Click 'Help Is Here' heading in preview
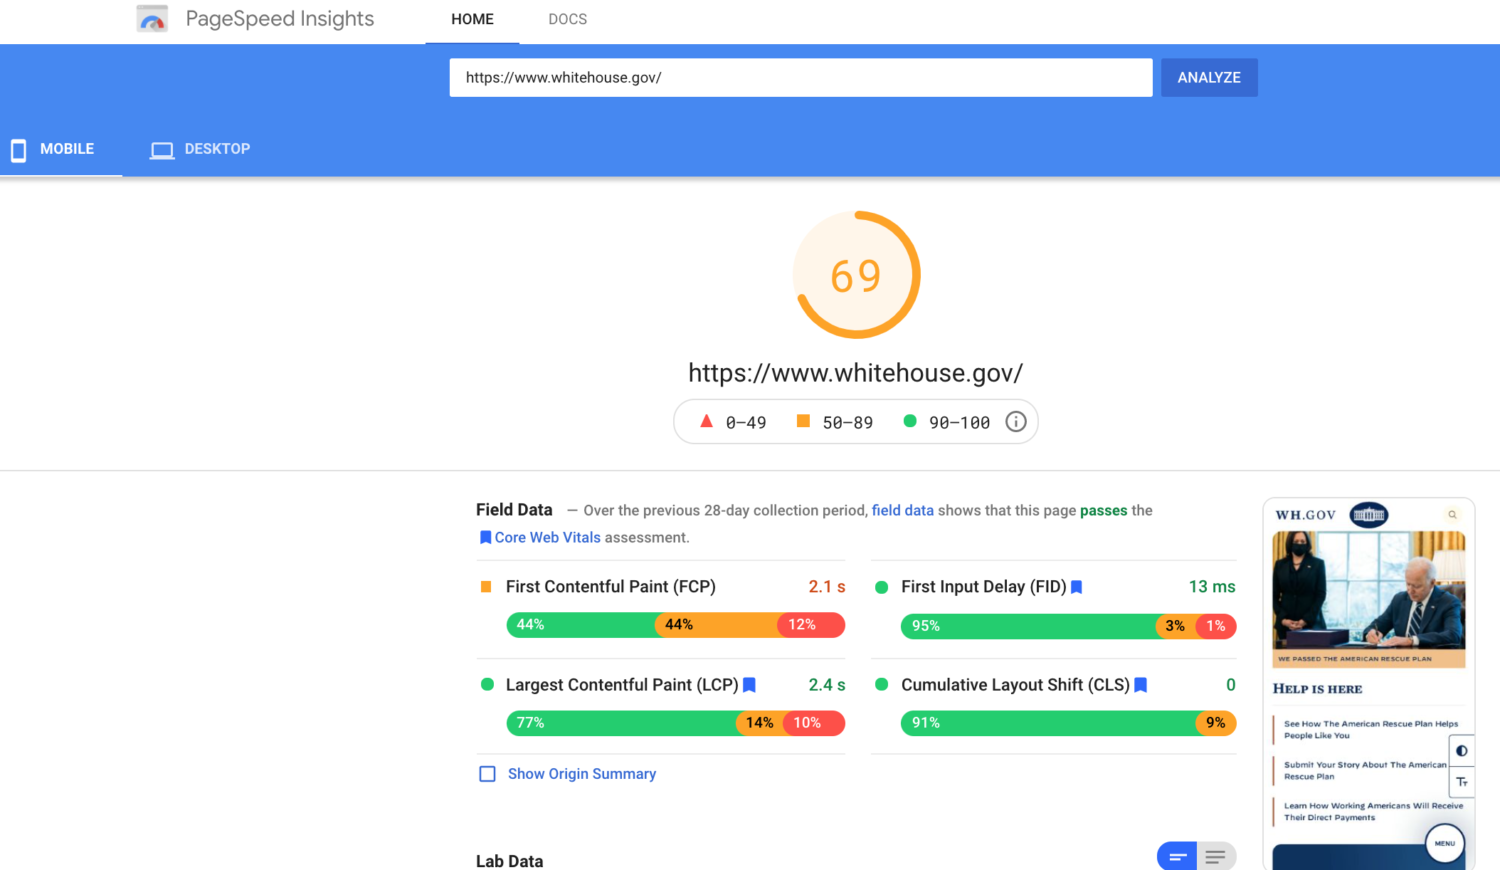1500x870 pixels. [x=1317, y=689]
